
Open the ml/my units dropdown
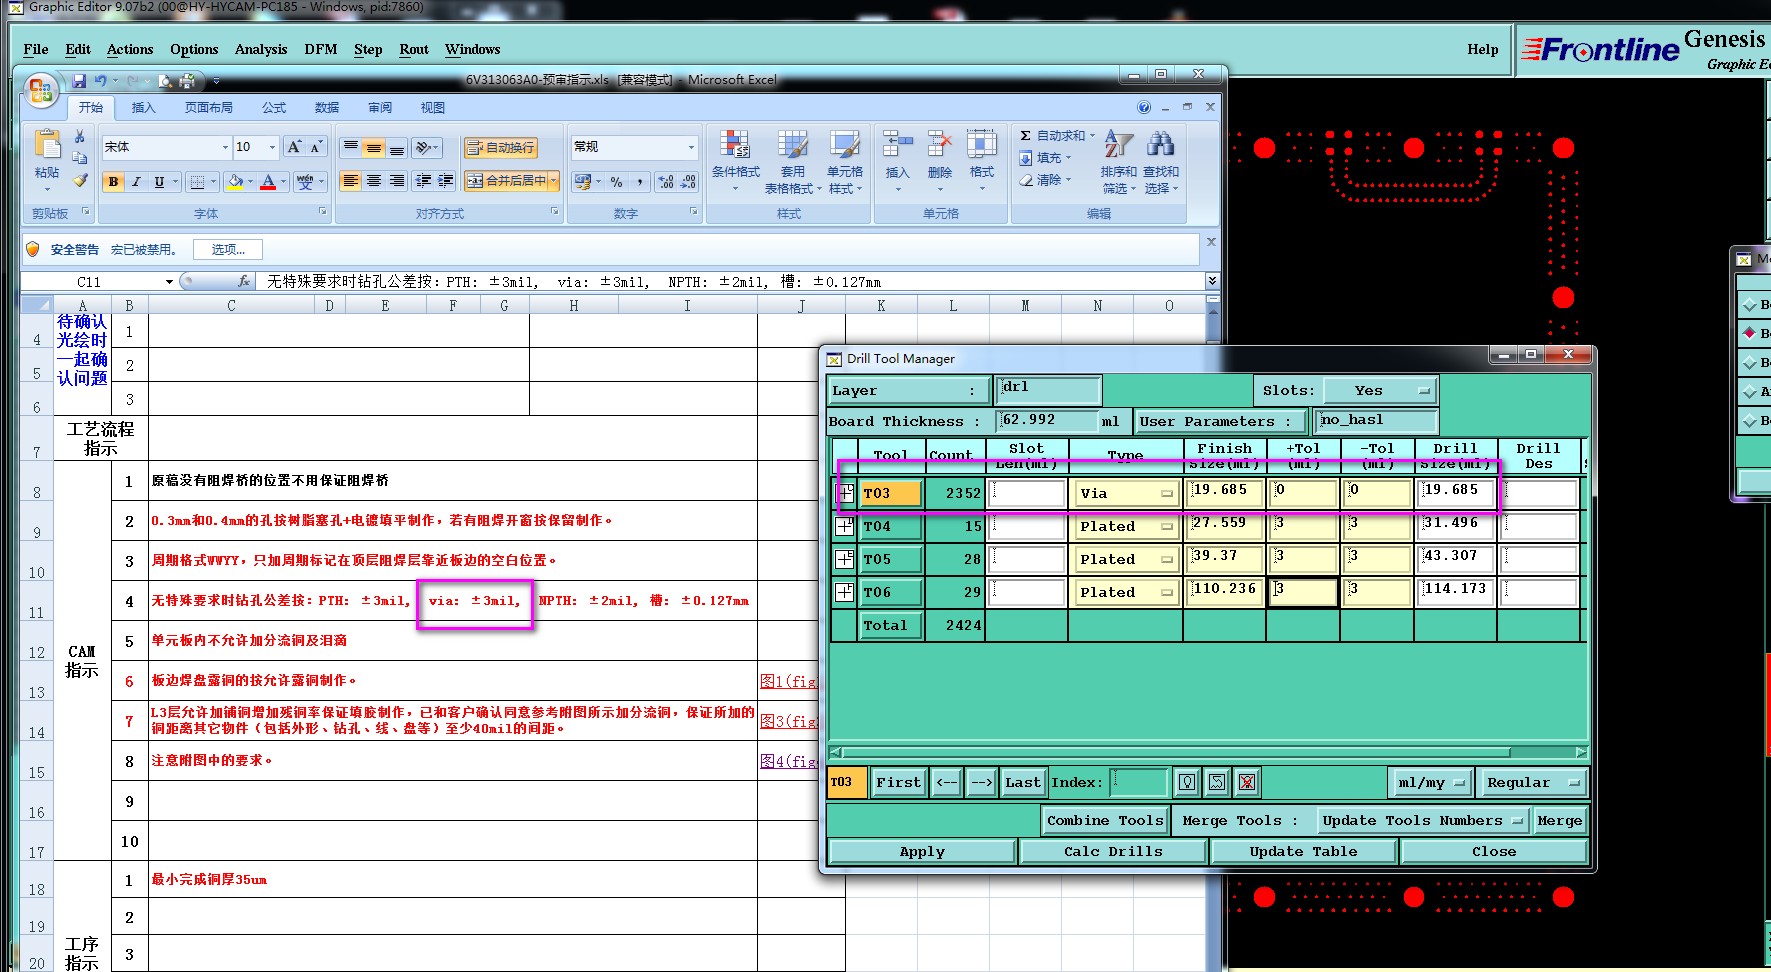(1432, 783)
